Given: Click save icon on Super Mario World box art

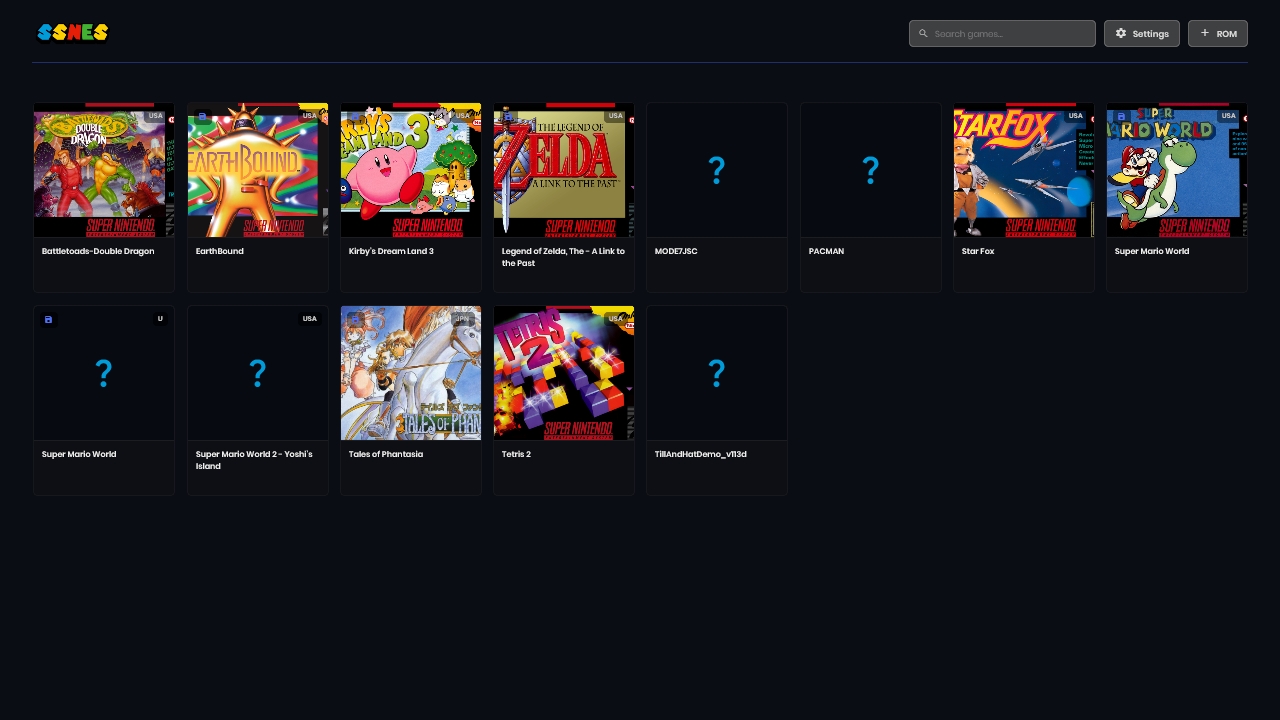Looking at the screenshot, I should [1121, 116].
